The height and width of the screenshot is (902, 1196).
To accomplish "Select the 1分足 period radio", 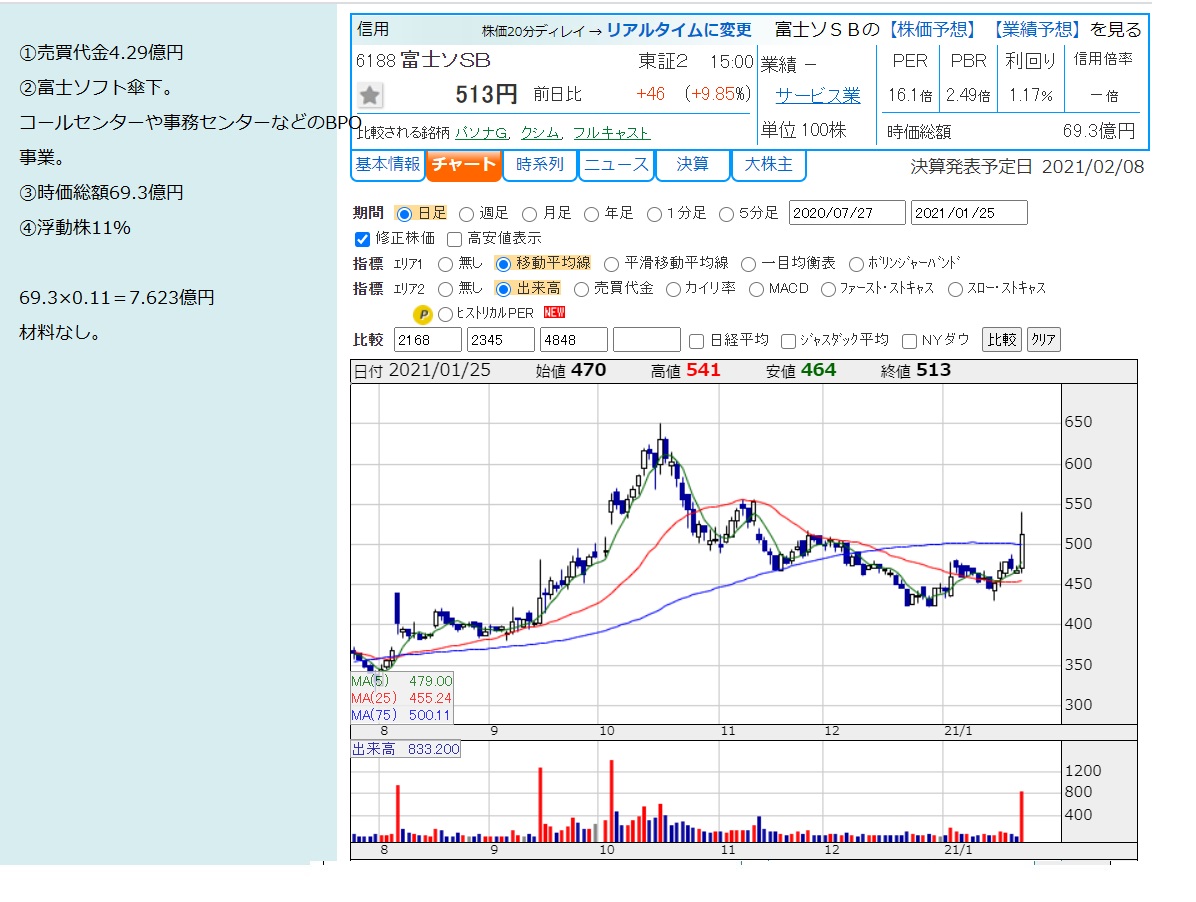I will [654, 214].
